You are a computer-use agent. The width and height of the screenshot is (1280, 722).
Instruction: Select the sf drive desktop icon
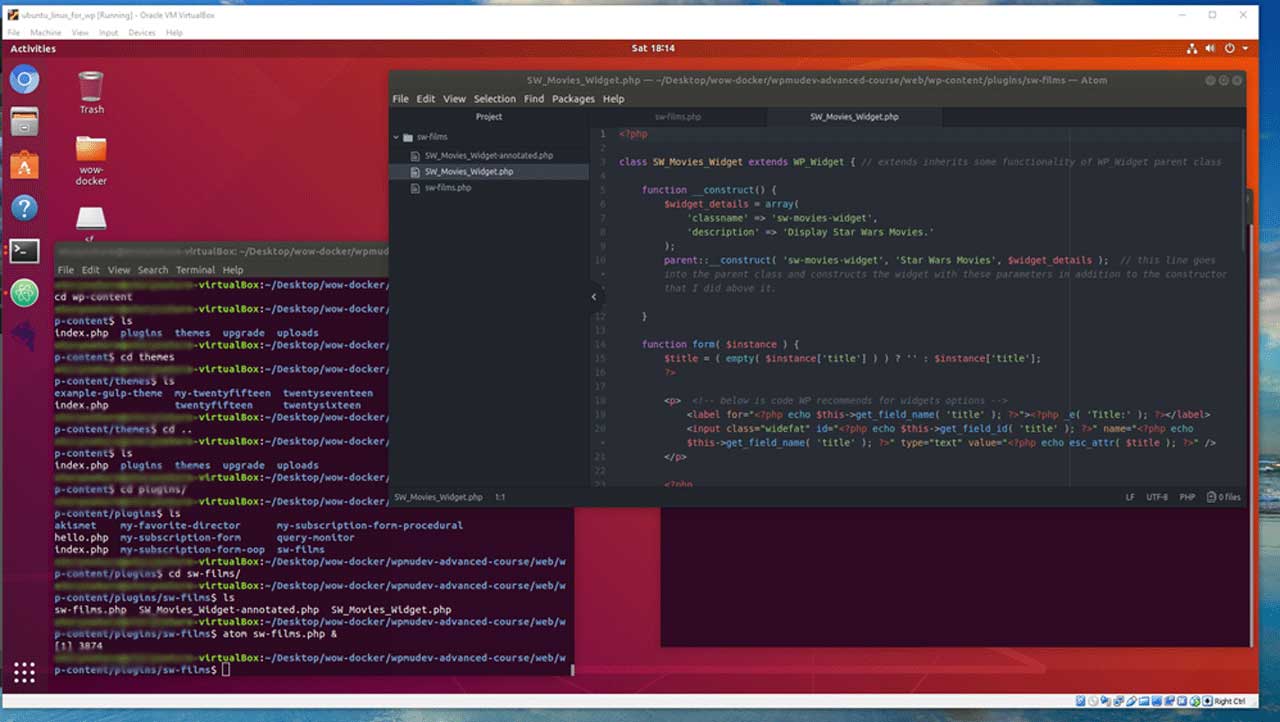(x=91, y=223)
